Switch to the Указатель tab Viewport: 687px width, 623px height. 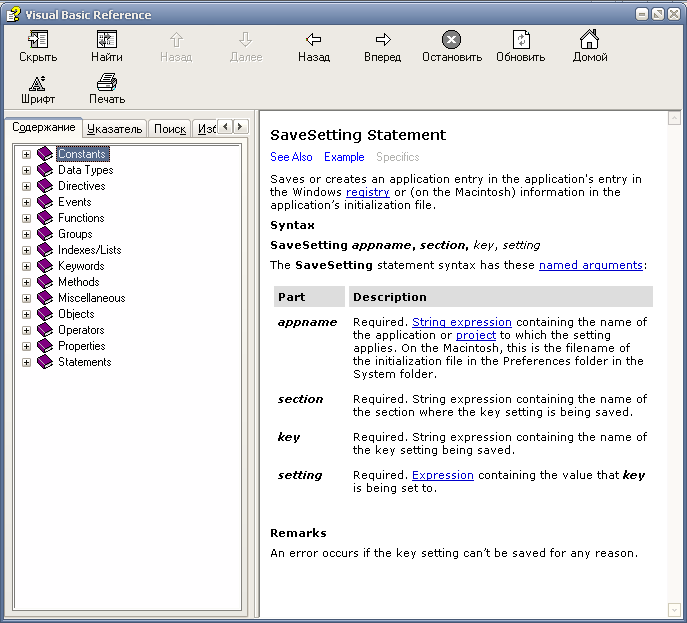tap(114, 129)
